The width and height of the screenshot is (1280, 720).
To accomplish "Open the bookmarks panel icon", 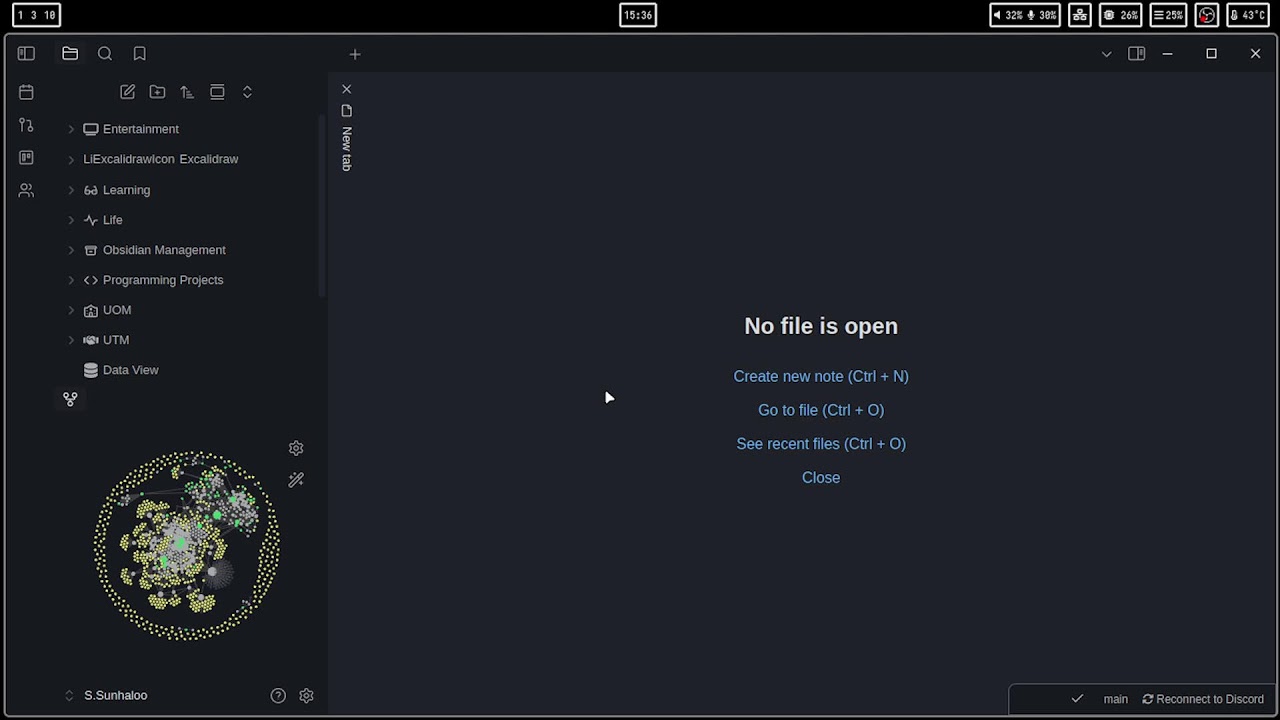I will click(x=140, y=54).
